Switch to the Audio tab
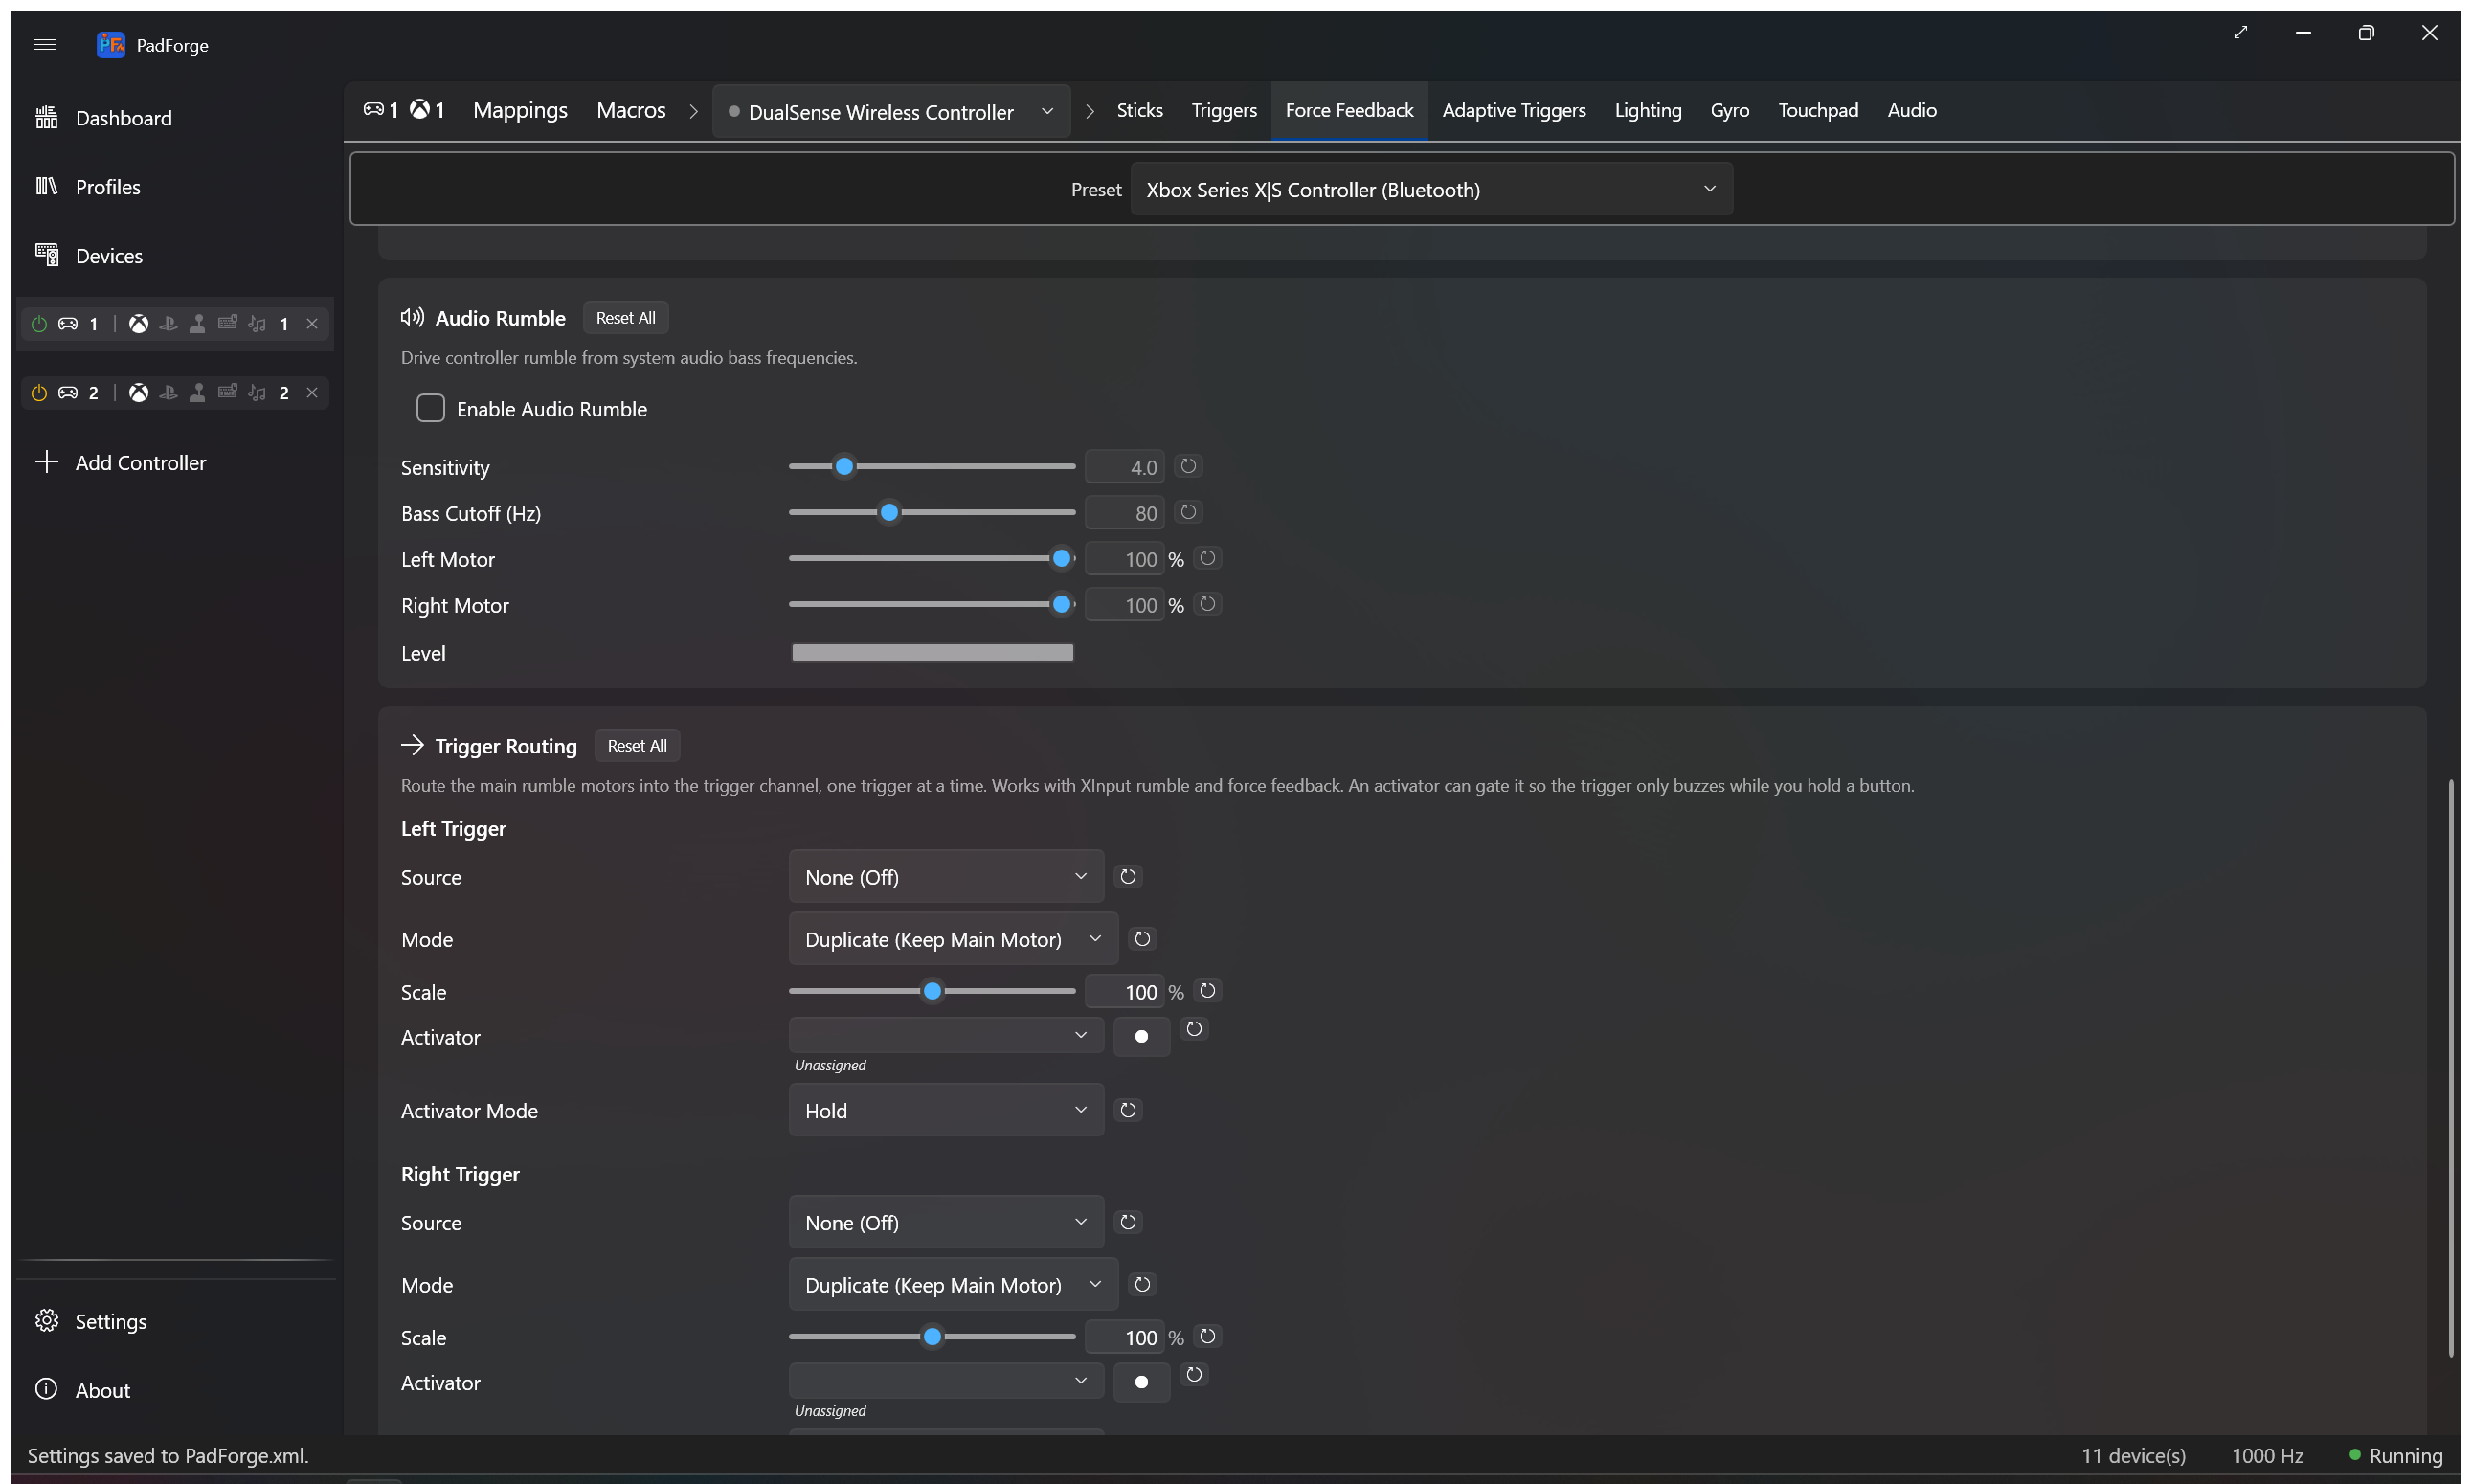This screenshot has height=1484, width=2472. point(1911,110)
